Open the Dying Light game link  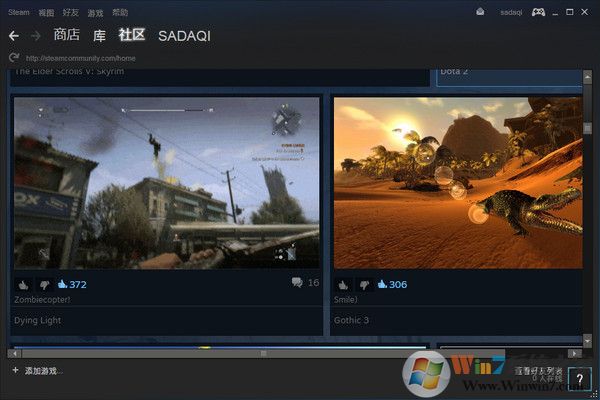(x=38, y=320)
